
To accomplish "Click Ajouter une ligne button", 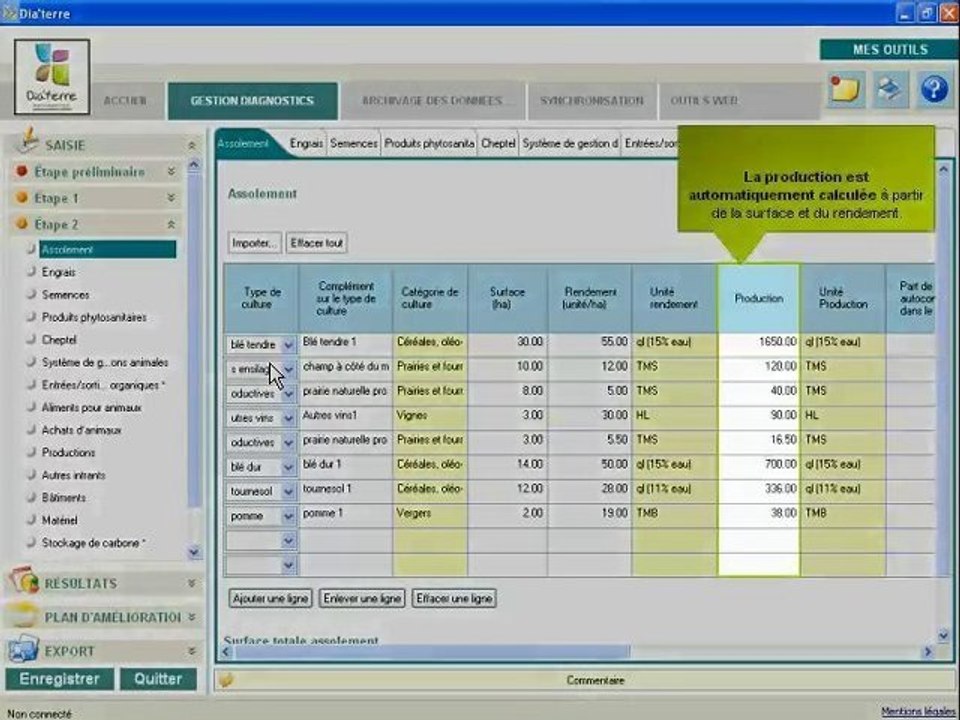I will click(x=271, y=598).
